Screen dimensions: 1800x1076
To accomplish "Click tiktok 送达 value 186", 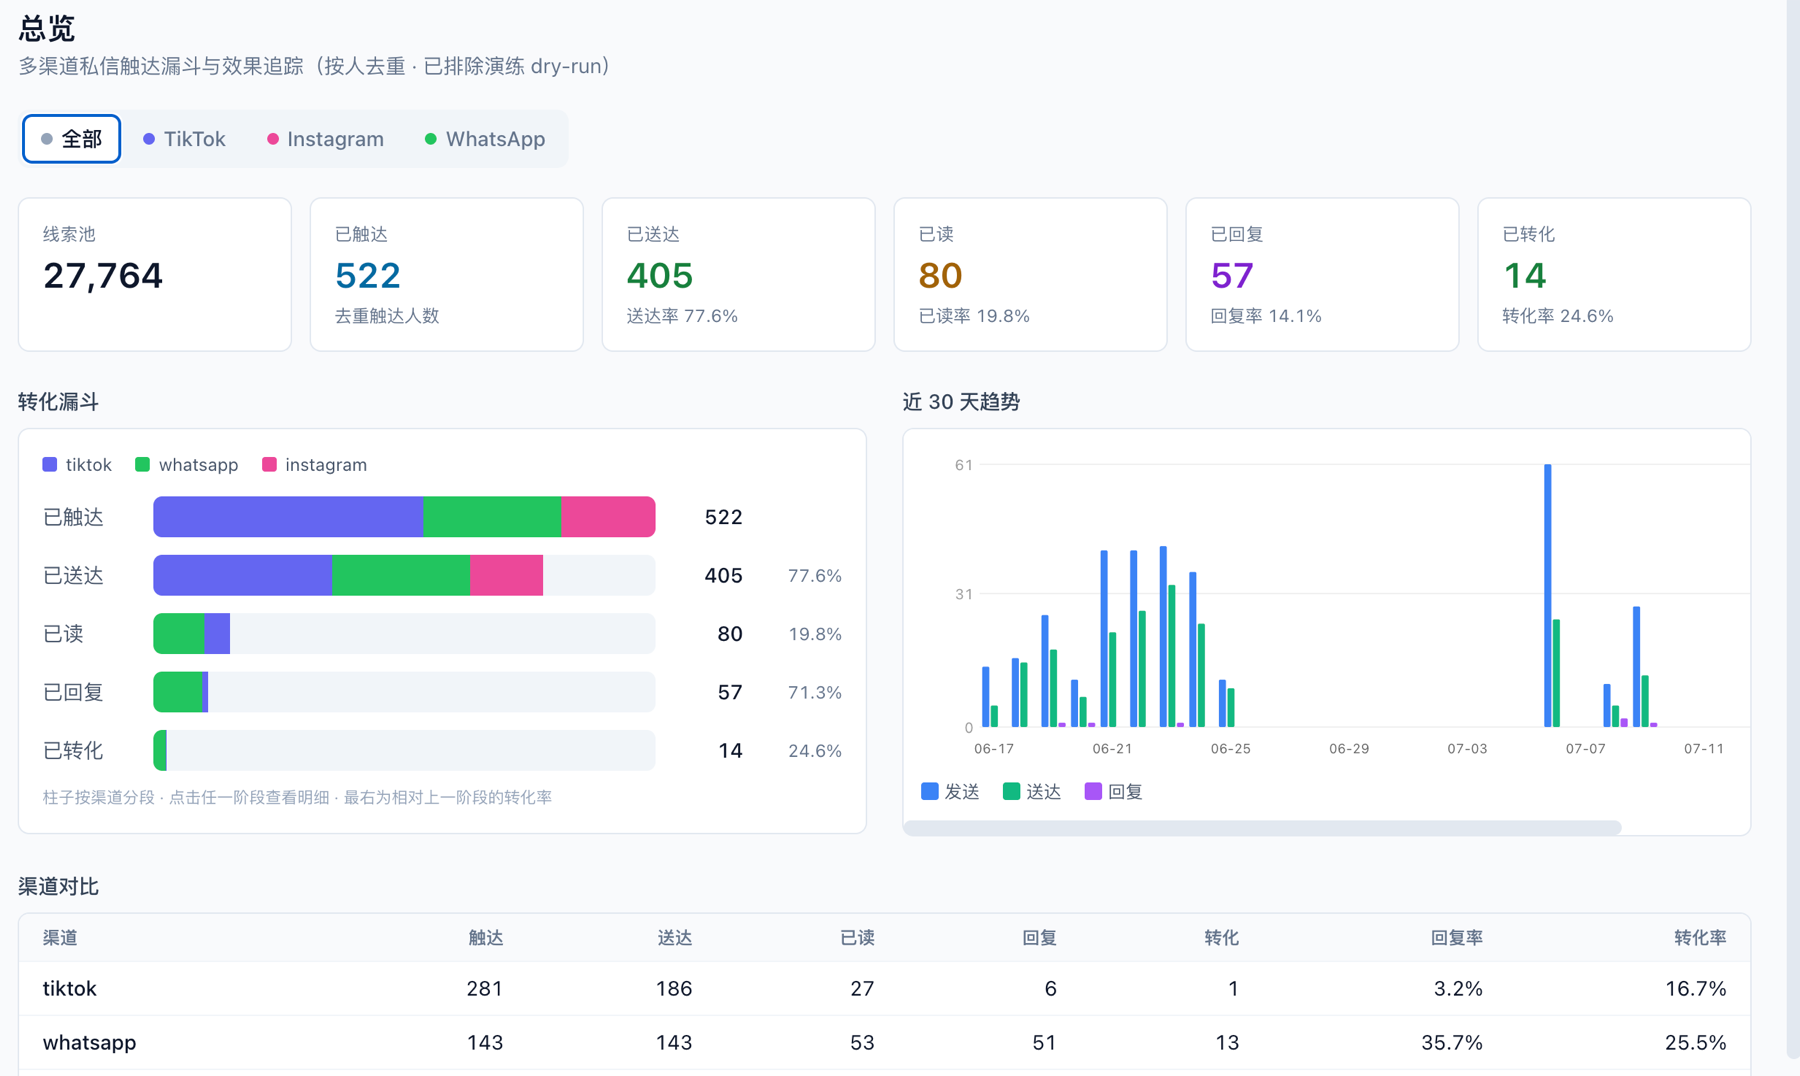I will click(x=674, y=989).
